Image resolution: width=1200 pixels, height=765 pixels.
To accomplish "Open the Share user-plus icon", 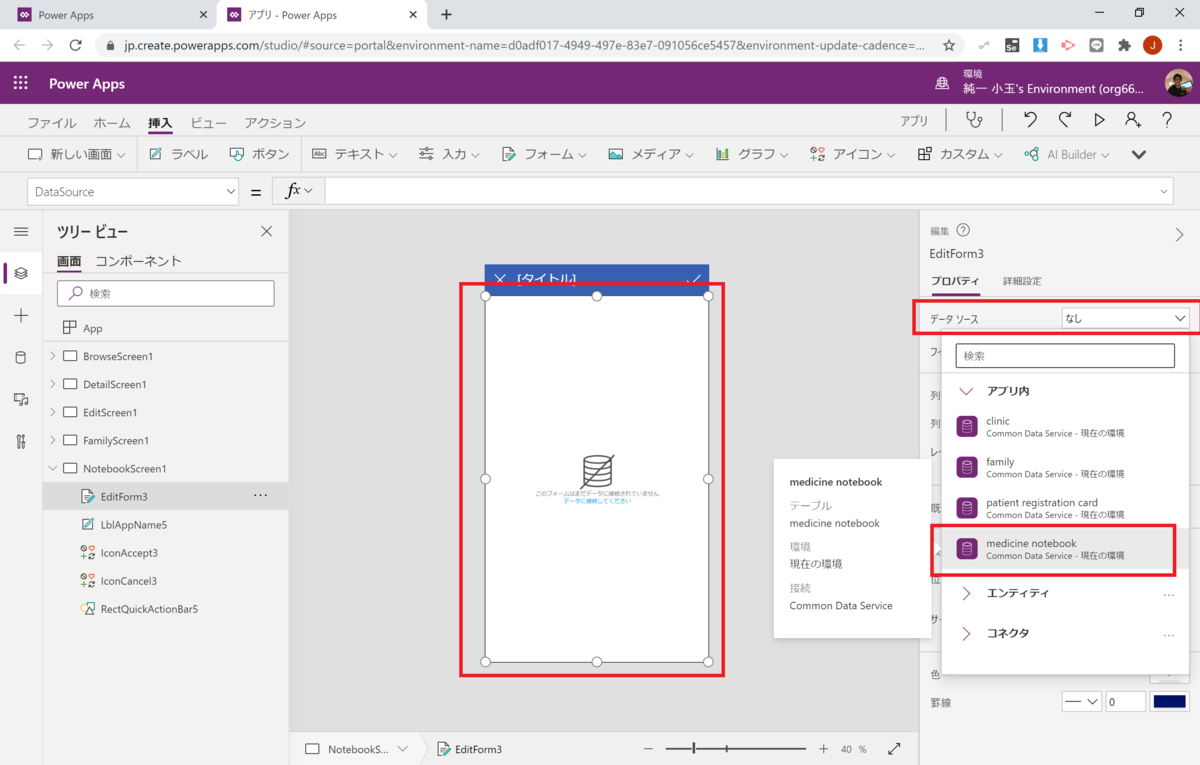I will tap(1132, 120).
